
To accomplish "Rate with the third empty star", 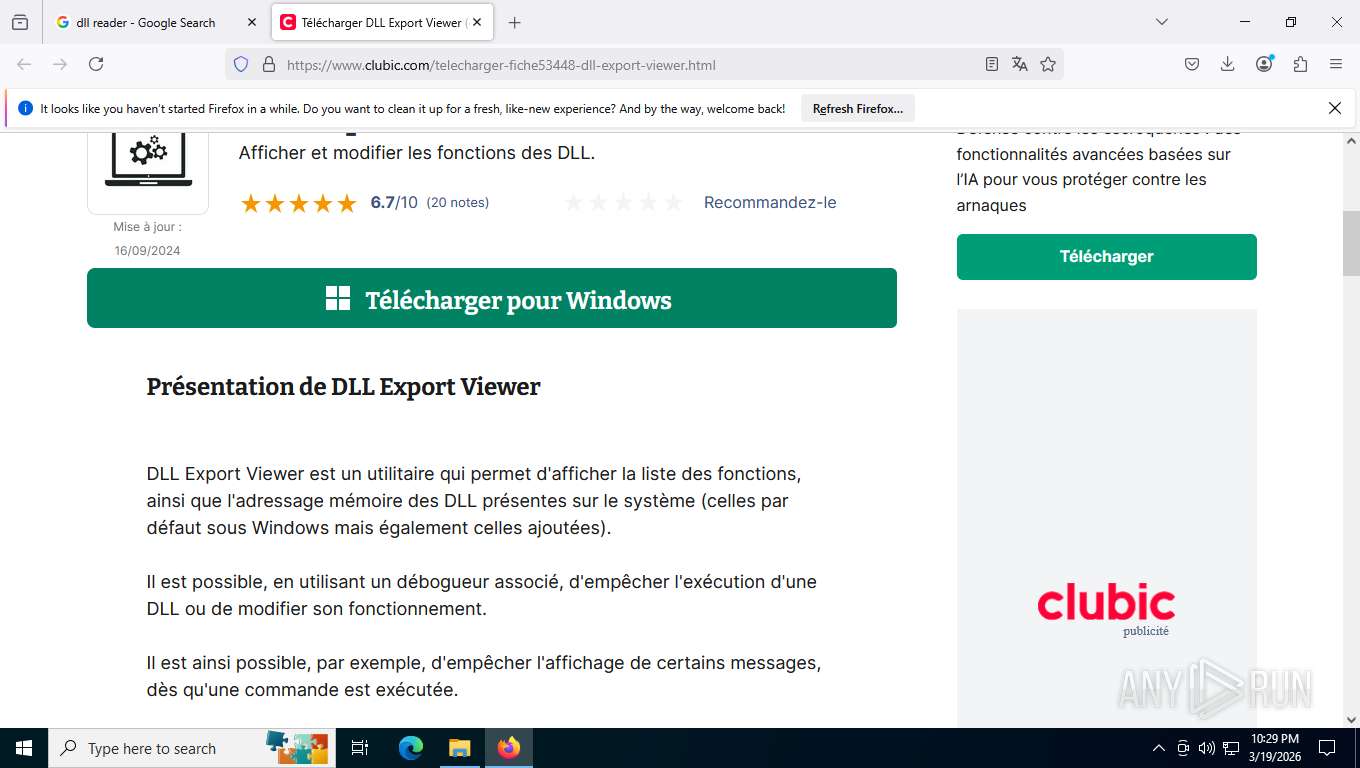I will pyautogui.click(x=623, y=203).
